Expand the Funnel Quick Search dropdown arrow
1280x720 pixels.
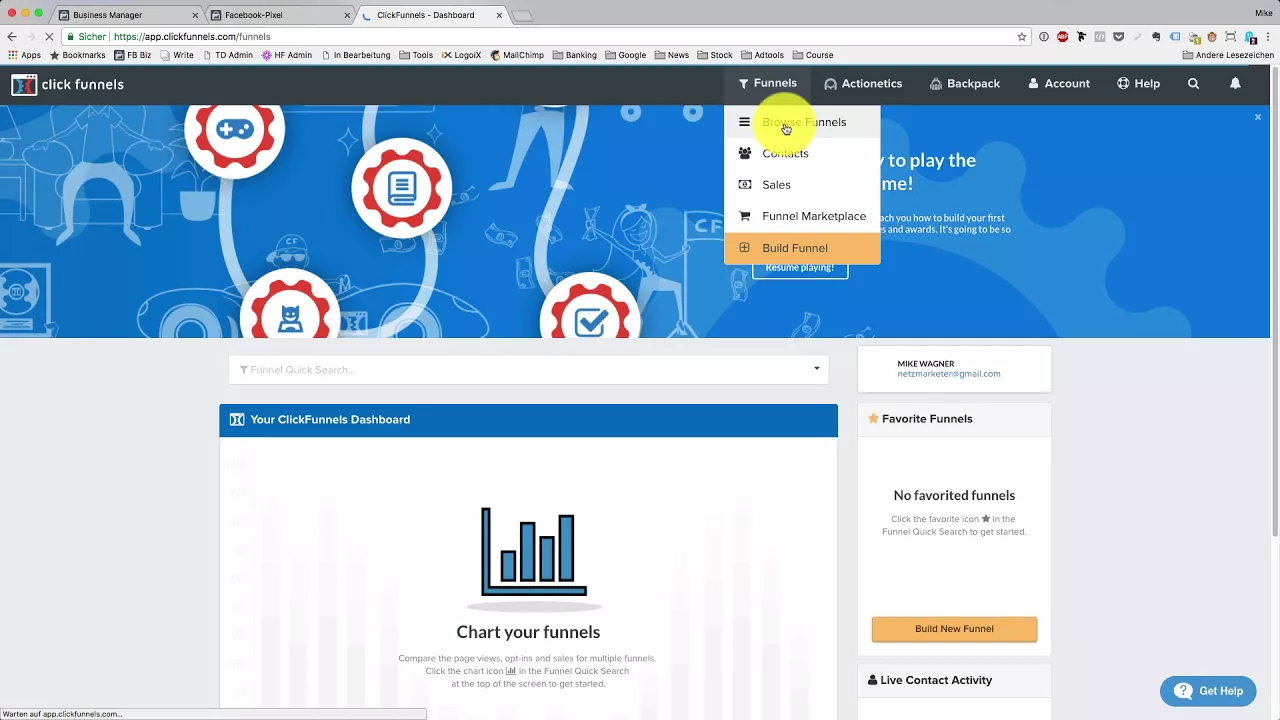(817, 369)
